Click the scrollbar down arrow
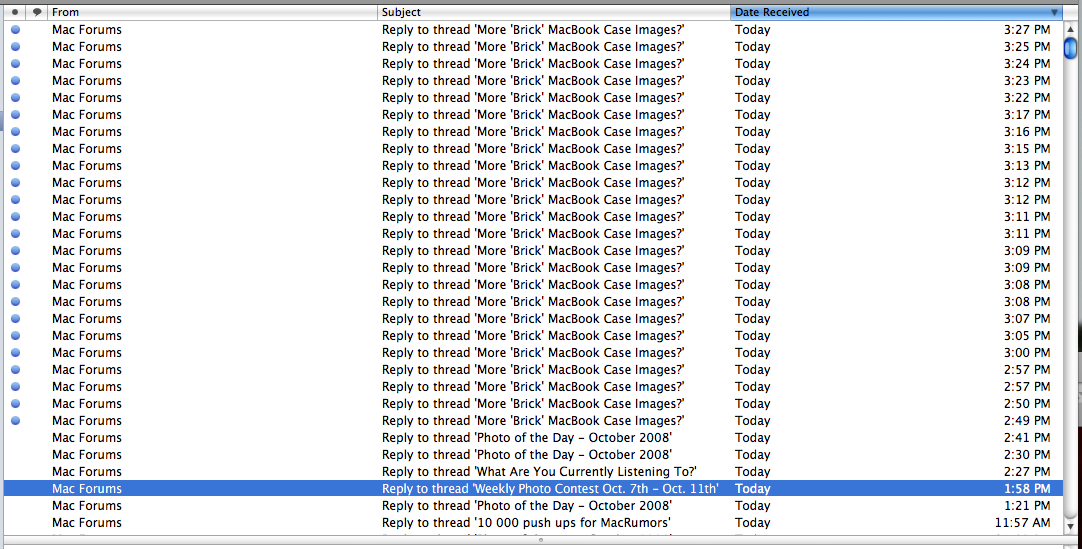The image size is (1082, 549). pyautogui.click(x=1070, y=526)
